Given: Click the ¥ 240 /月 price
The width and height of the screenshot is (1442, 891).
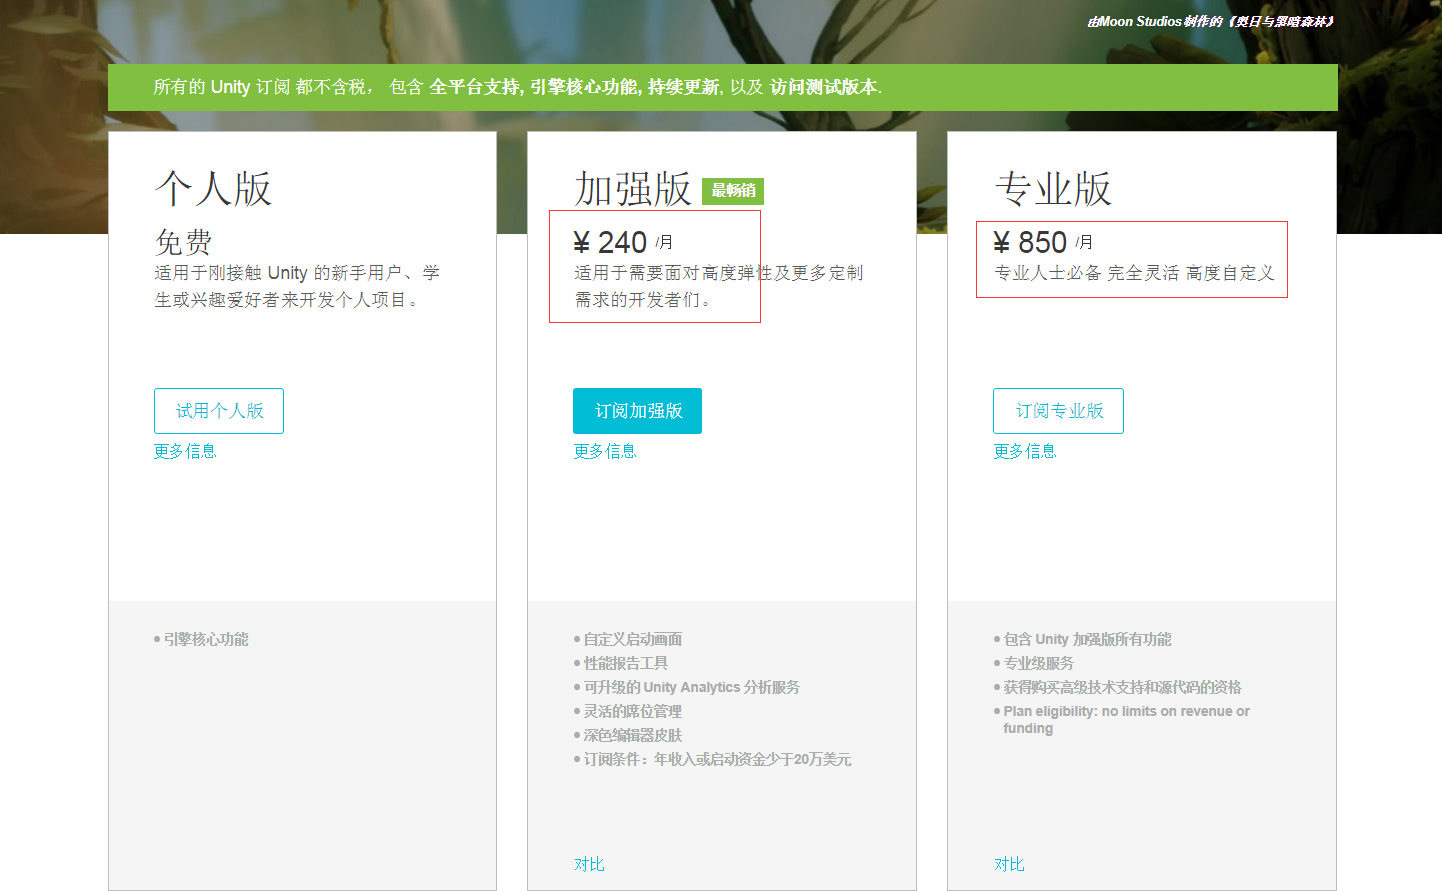Looking at the screenshot, I should tap(623, 242).
